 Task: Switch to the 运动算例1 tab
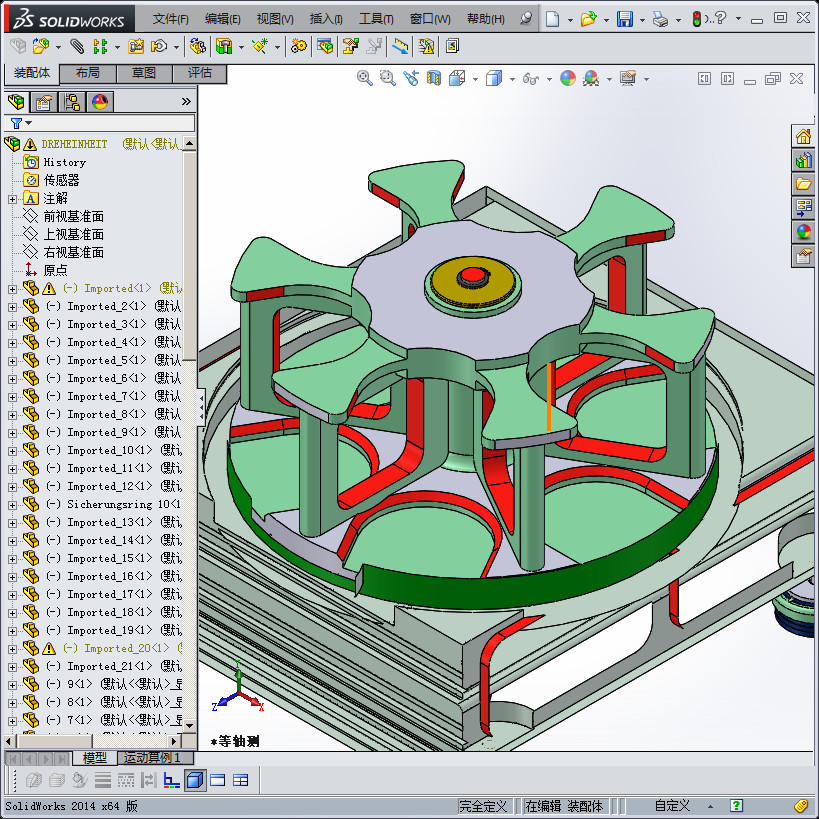(152, 758)
